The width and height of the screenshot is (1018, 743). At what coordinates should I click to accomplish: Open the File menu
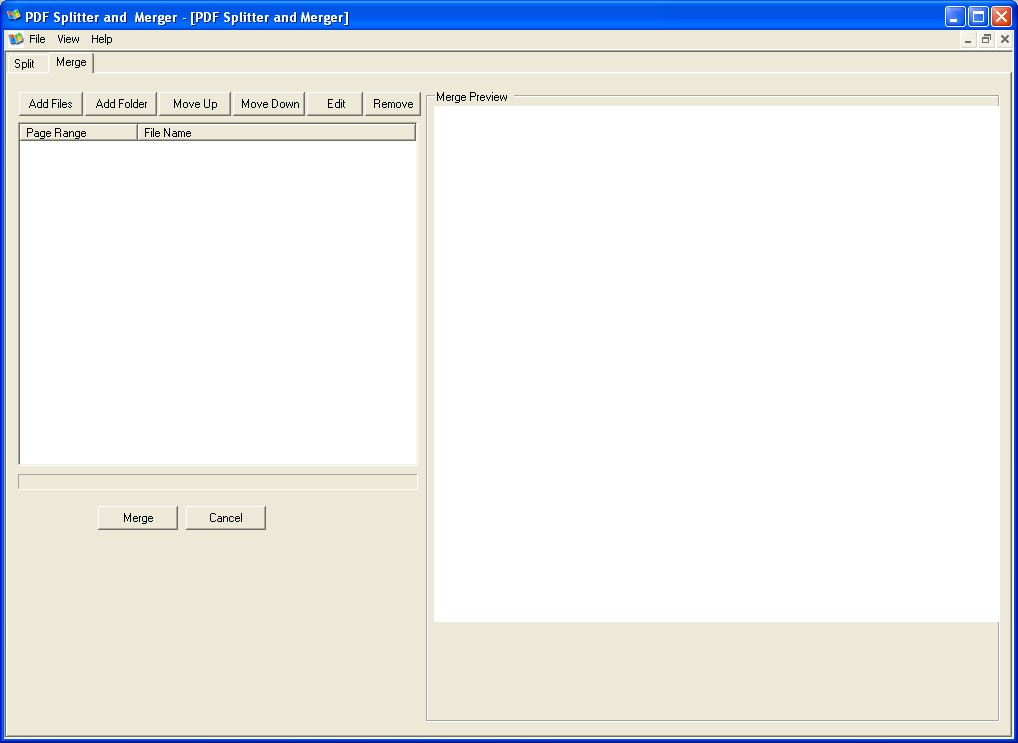tap(37, 39)
